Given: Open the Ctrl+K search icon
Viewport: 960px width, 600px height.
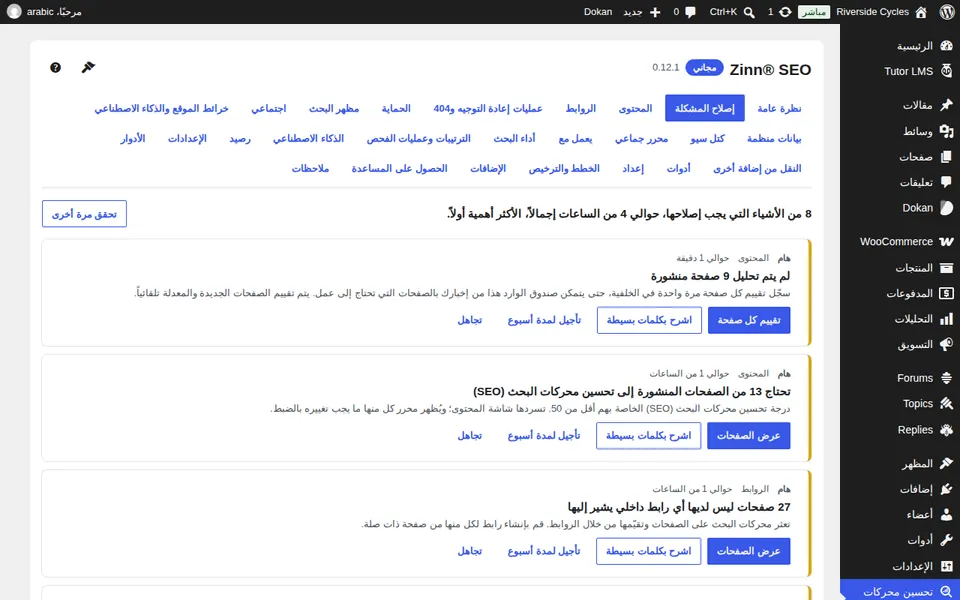Looking at the screenshot, I should (749, 12).
